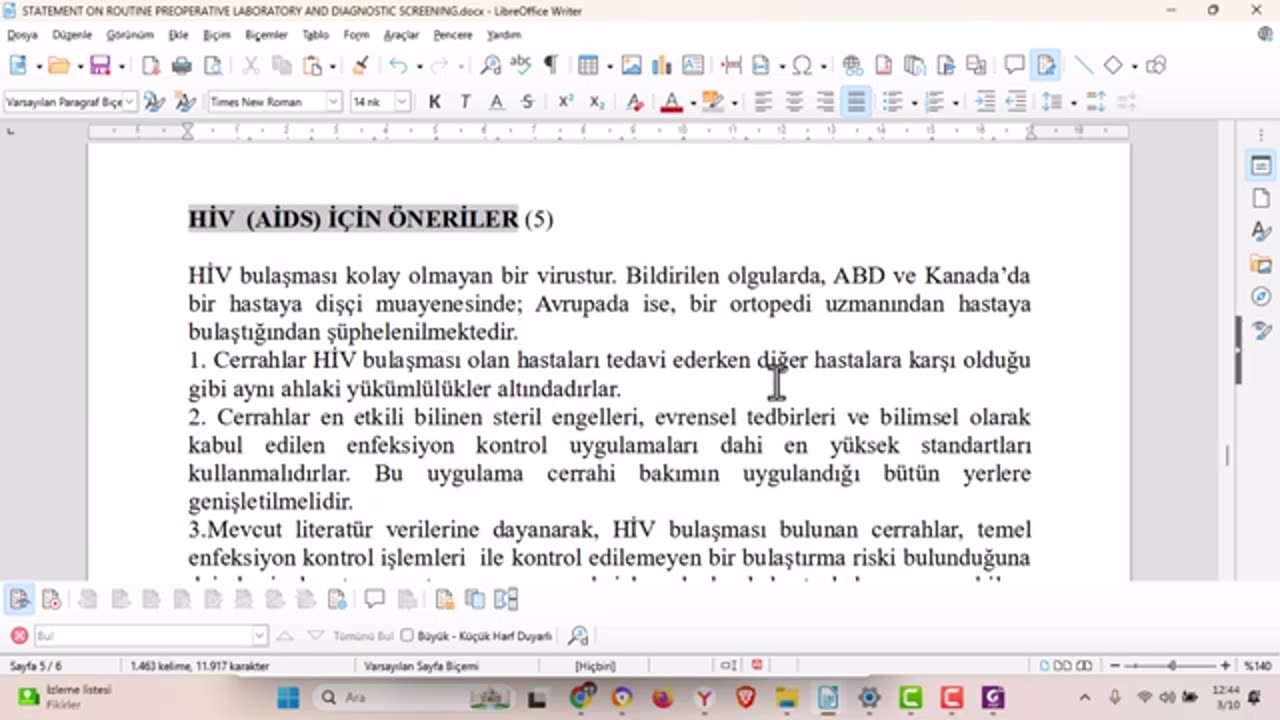Toggle Strikethrough (S) formatting

527,102
